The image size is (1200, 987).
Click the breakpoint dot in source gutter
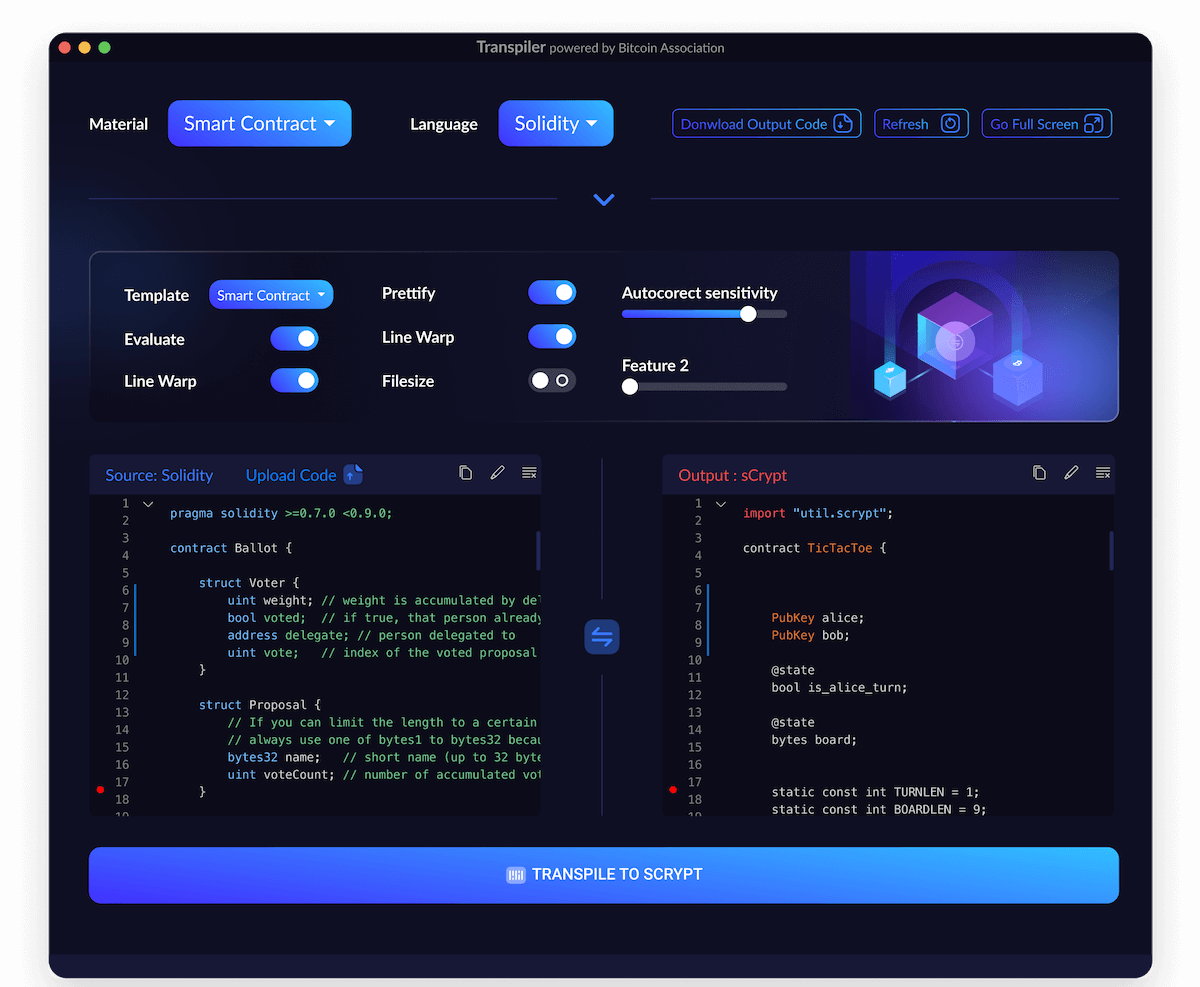100,790
